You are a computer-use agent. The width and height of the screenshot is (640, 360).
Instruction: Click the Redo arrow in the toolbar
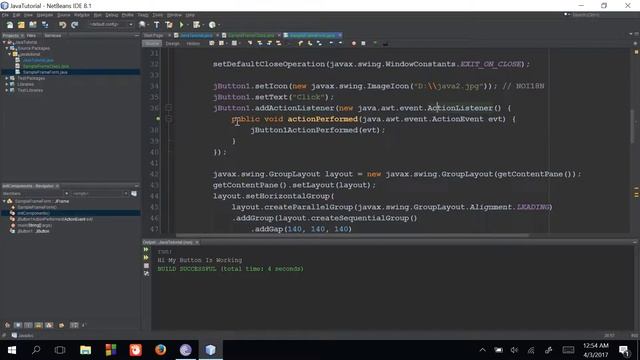tap(74, 25)
